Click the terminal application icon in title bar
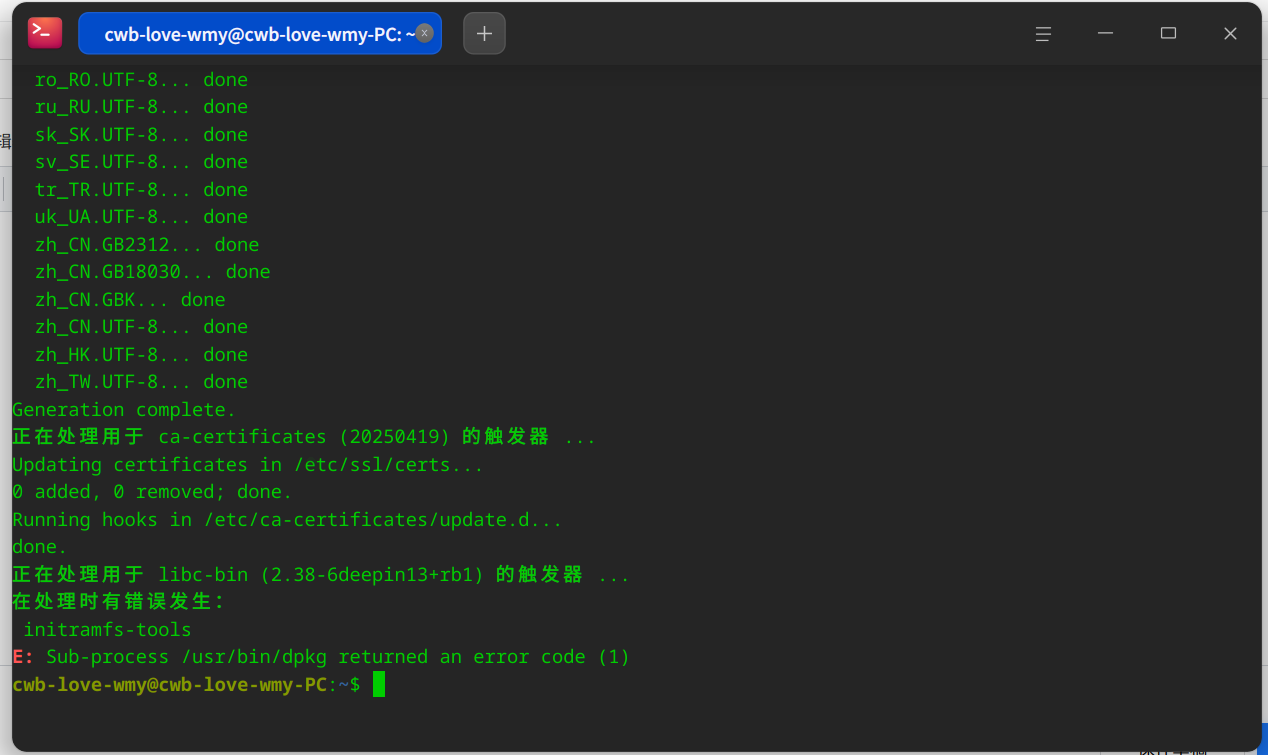Image resolution: width=1268 pixels, height=755 pixels. pos(45,33)
